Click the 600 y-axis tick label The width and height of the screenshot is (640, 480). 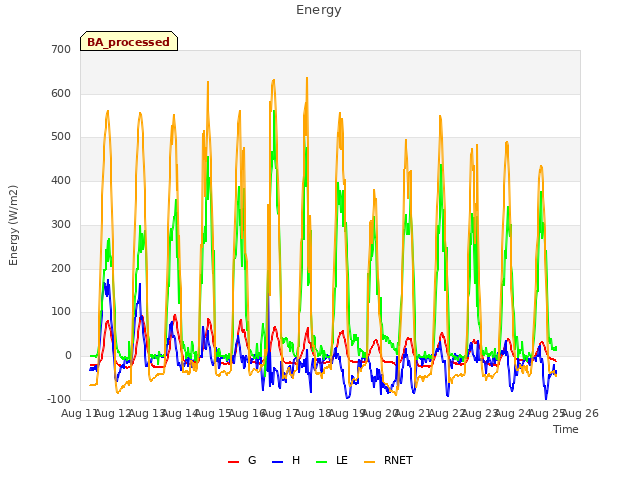pyautogui.click(x=61, y=93)
